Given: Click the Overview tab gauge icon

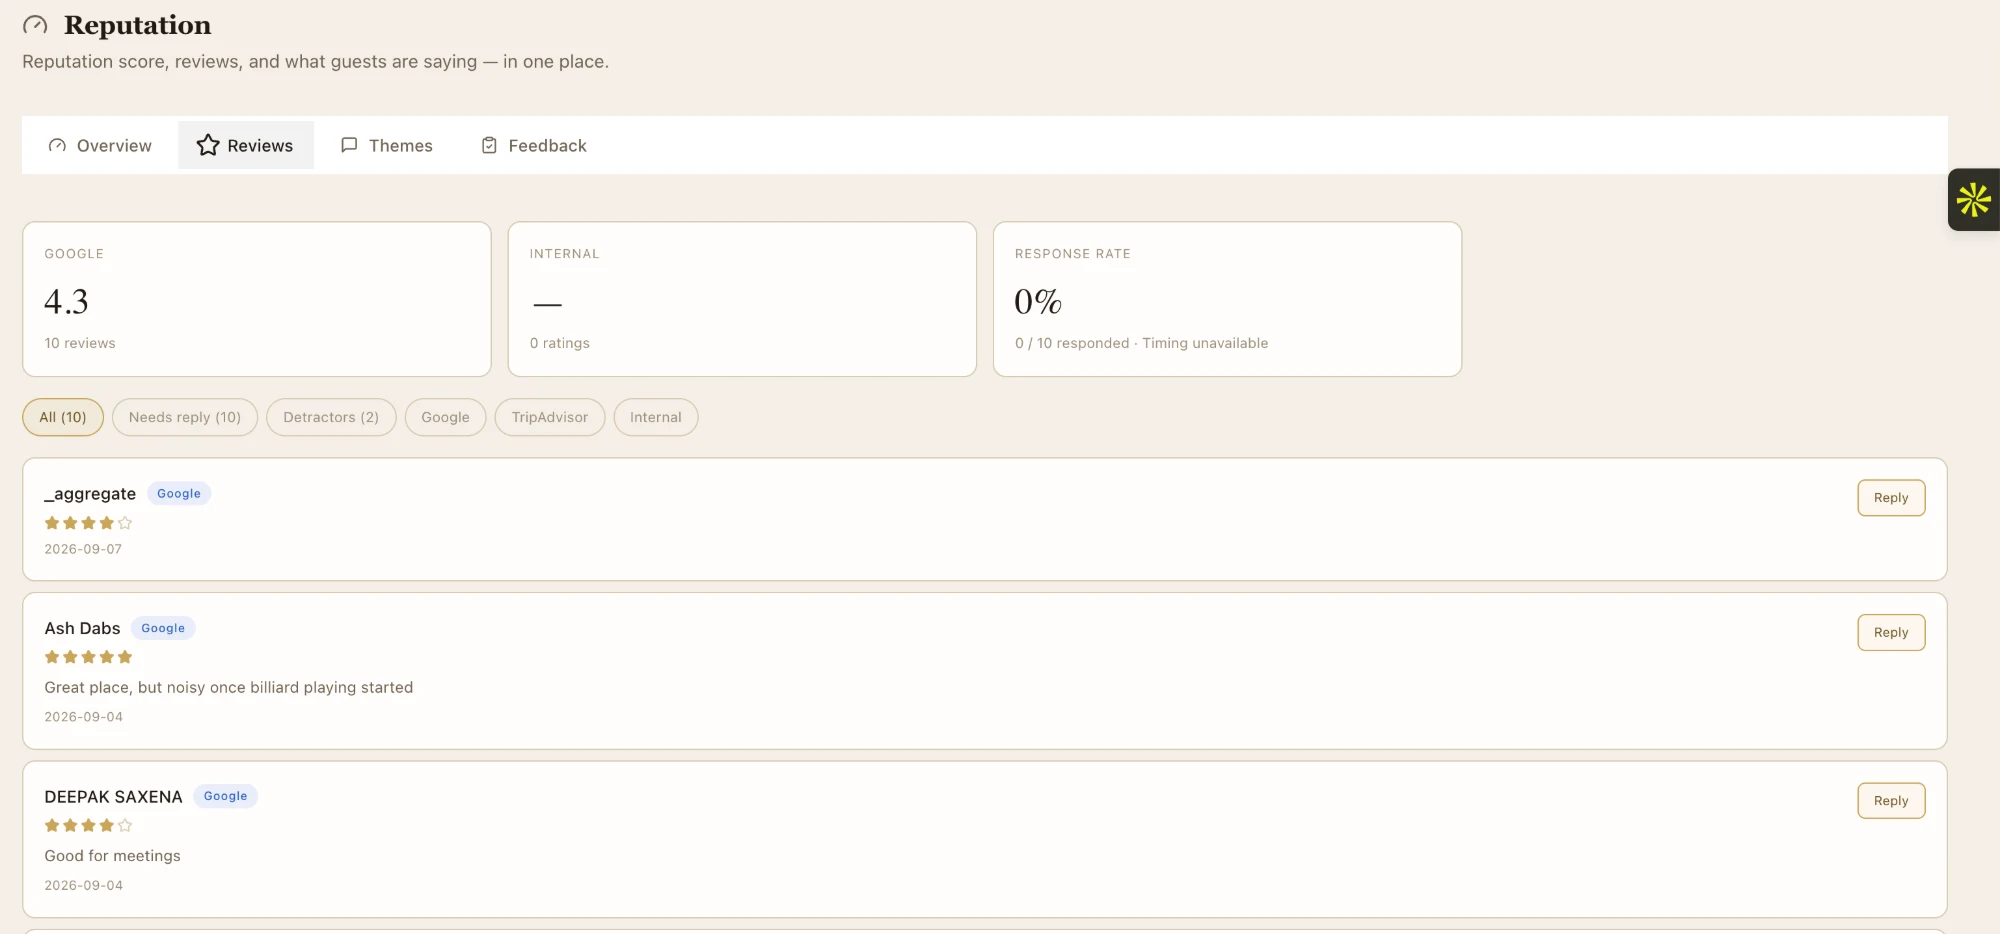Looking at the screenshot, I should click(x=57, y=145).
